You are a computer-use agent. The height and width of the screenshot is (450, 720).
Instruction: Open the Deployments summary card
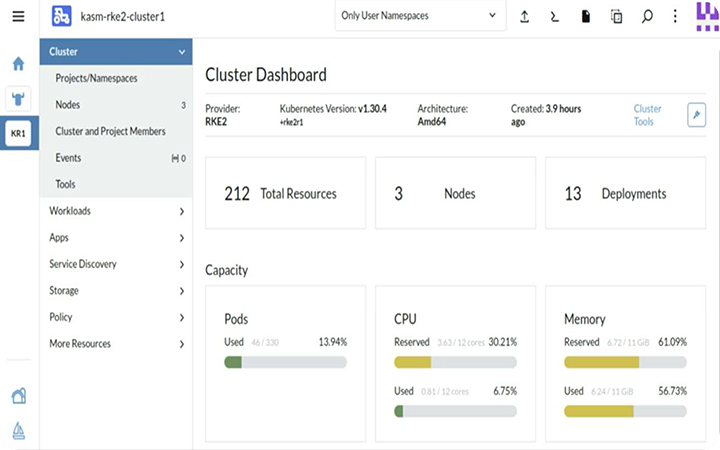tap(625, 194)
